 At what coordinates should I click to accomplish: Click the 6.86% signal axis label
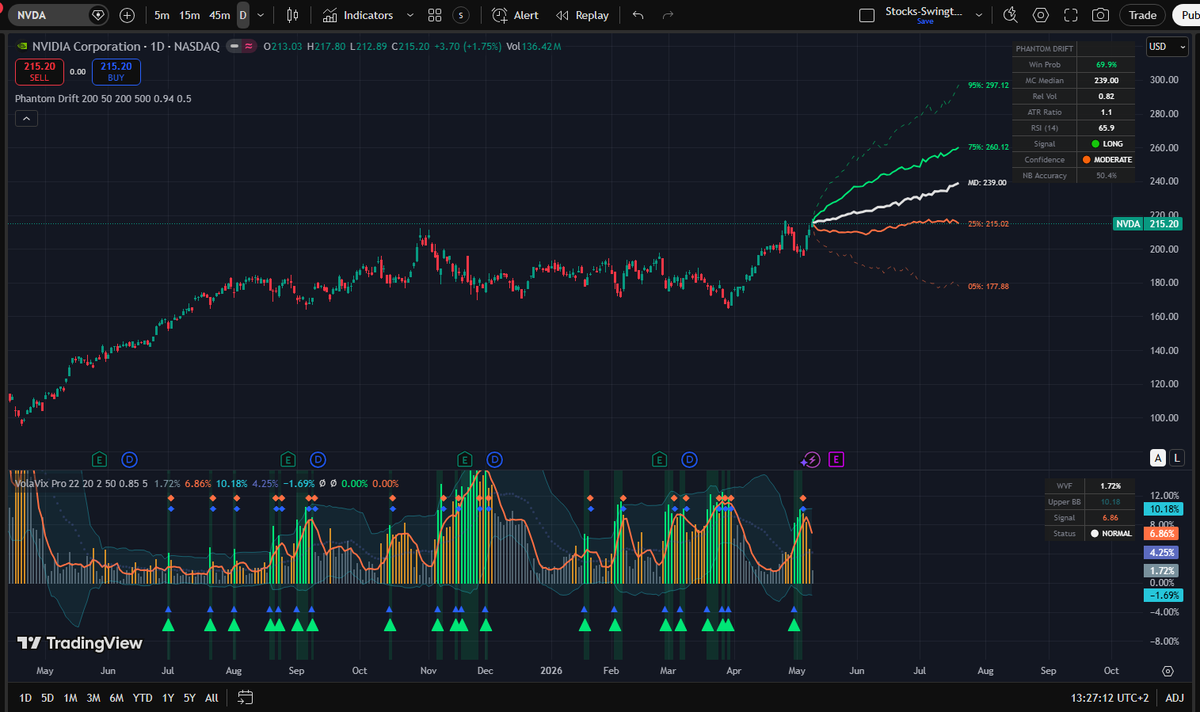click(x=1159, y=533)
